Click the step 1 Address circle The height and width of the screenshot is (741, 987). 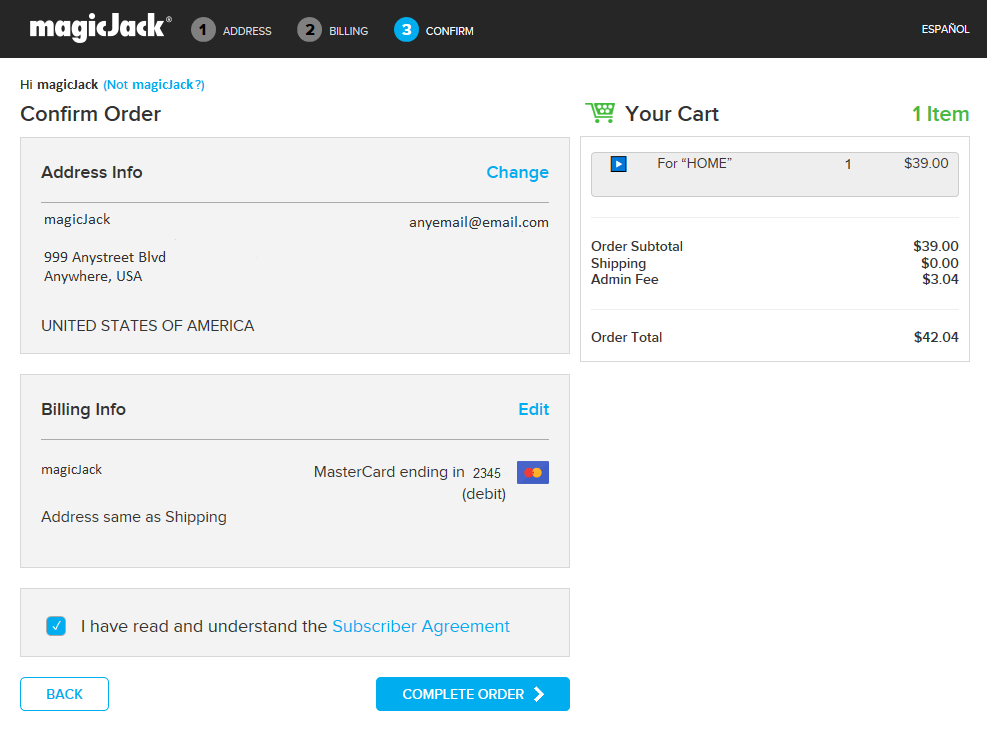point(203,30)
